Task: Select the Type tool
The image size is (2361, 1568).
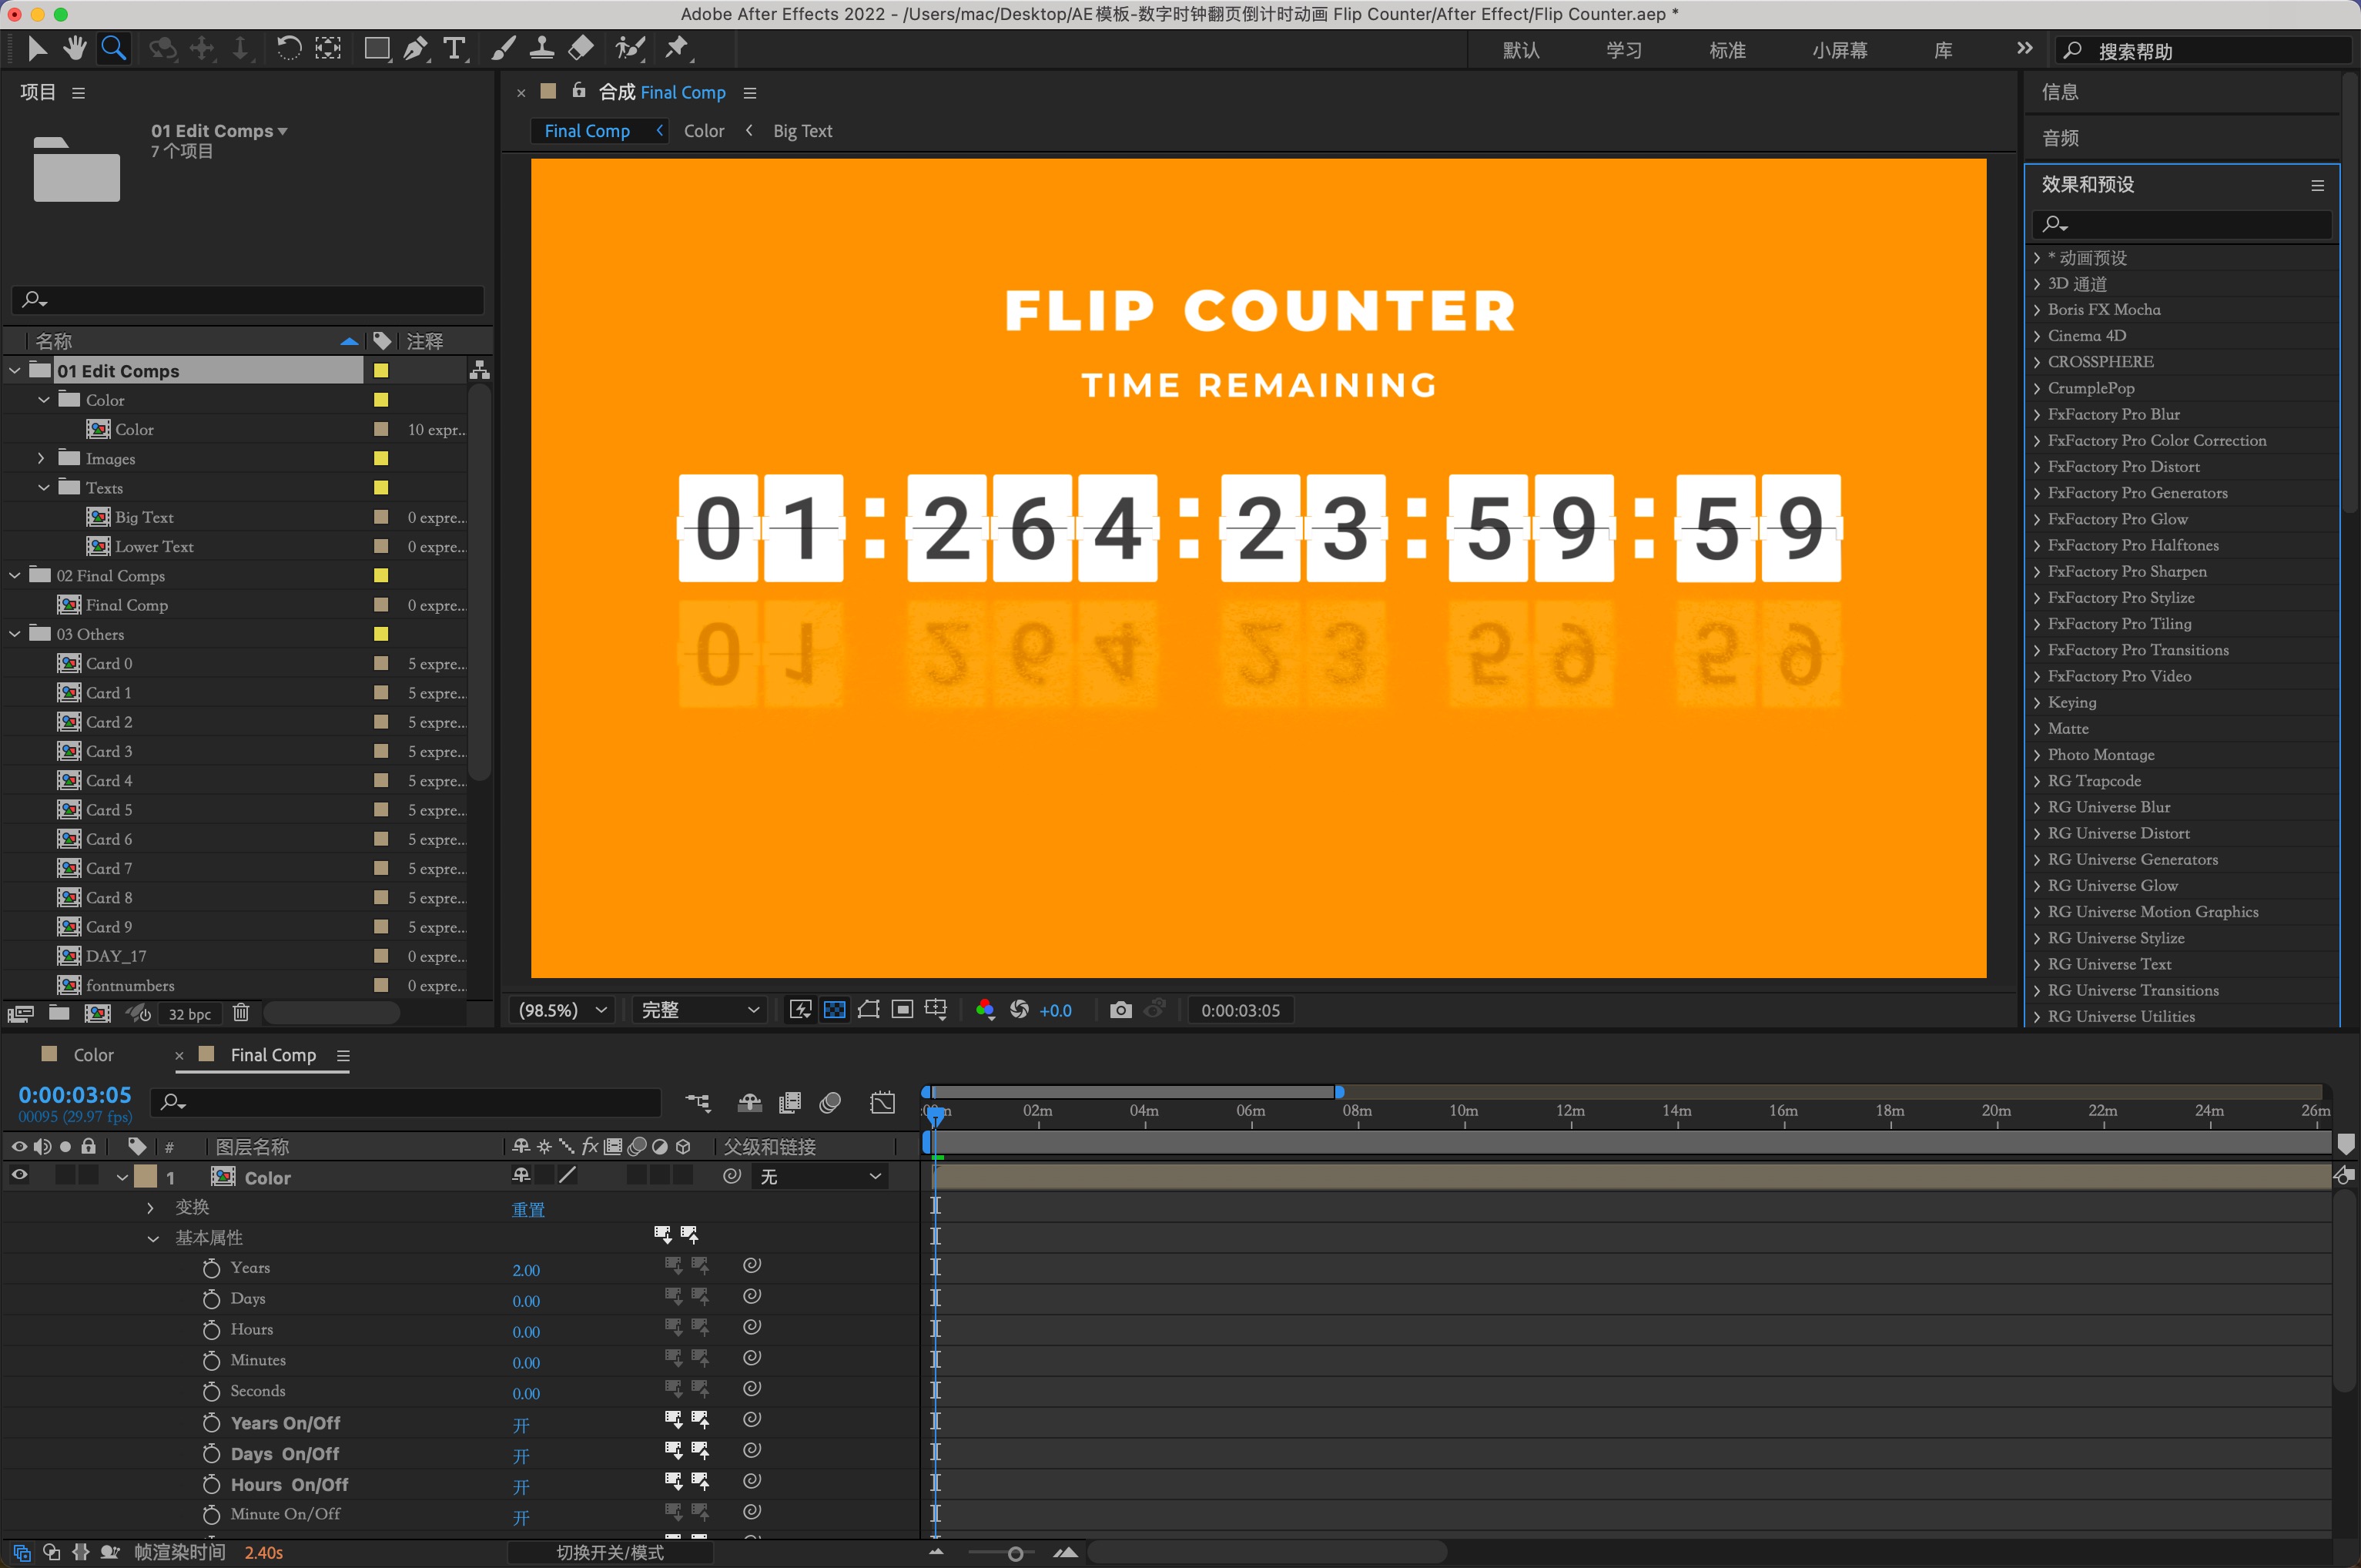Action: (454, 48)
